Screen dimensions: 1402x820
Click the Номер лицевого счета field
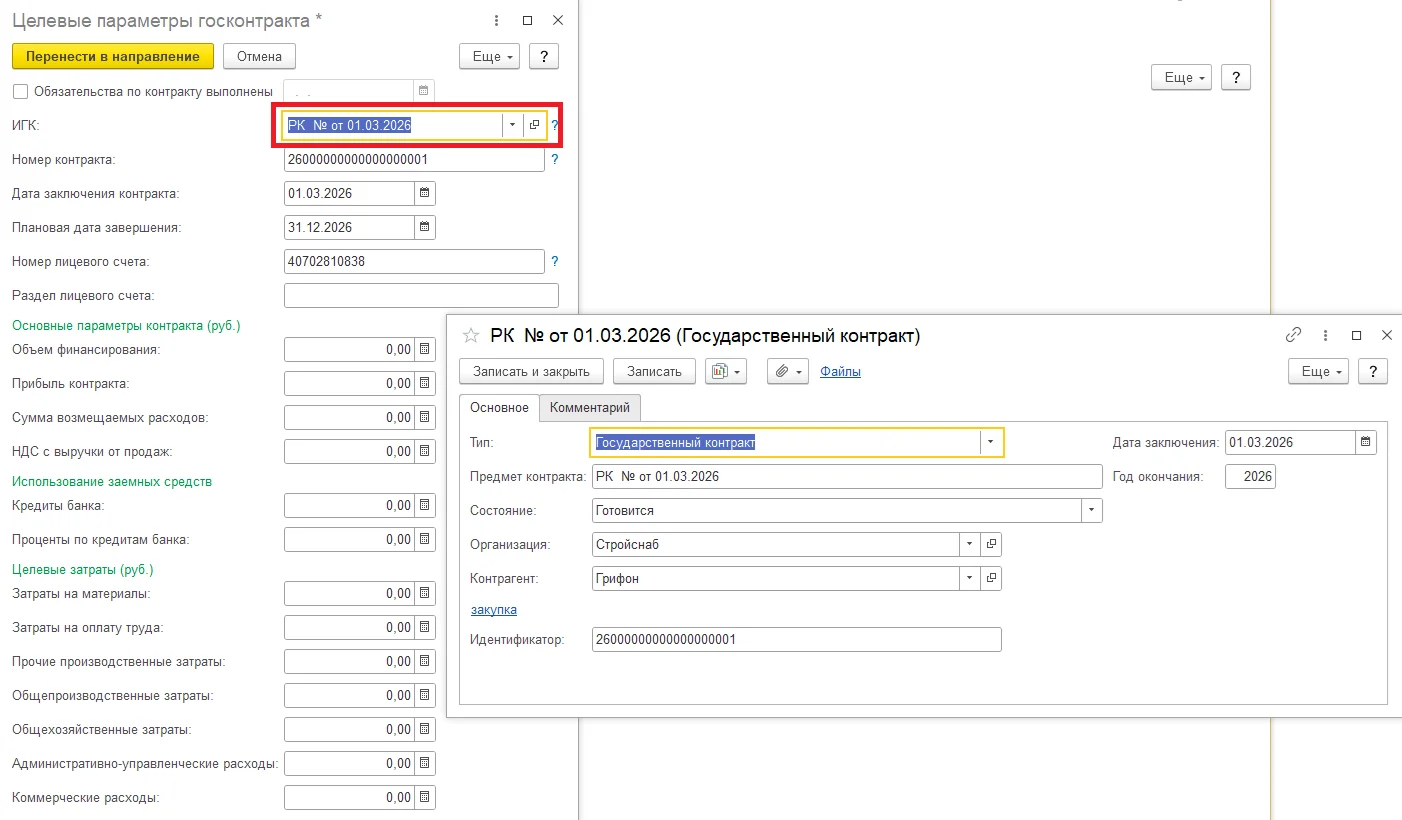(x=414, y=261)
